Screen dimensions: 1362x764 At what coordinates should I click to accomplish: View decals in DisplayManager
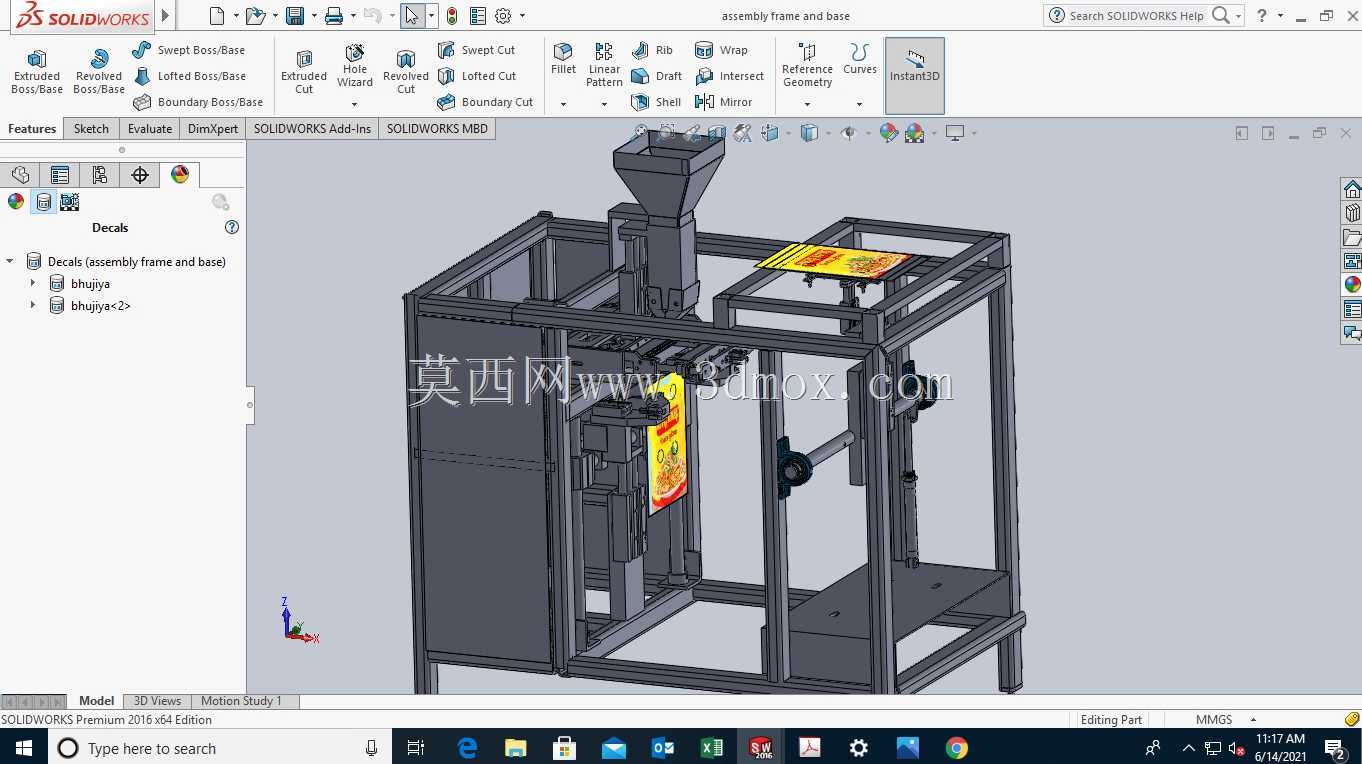43,202
